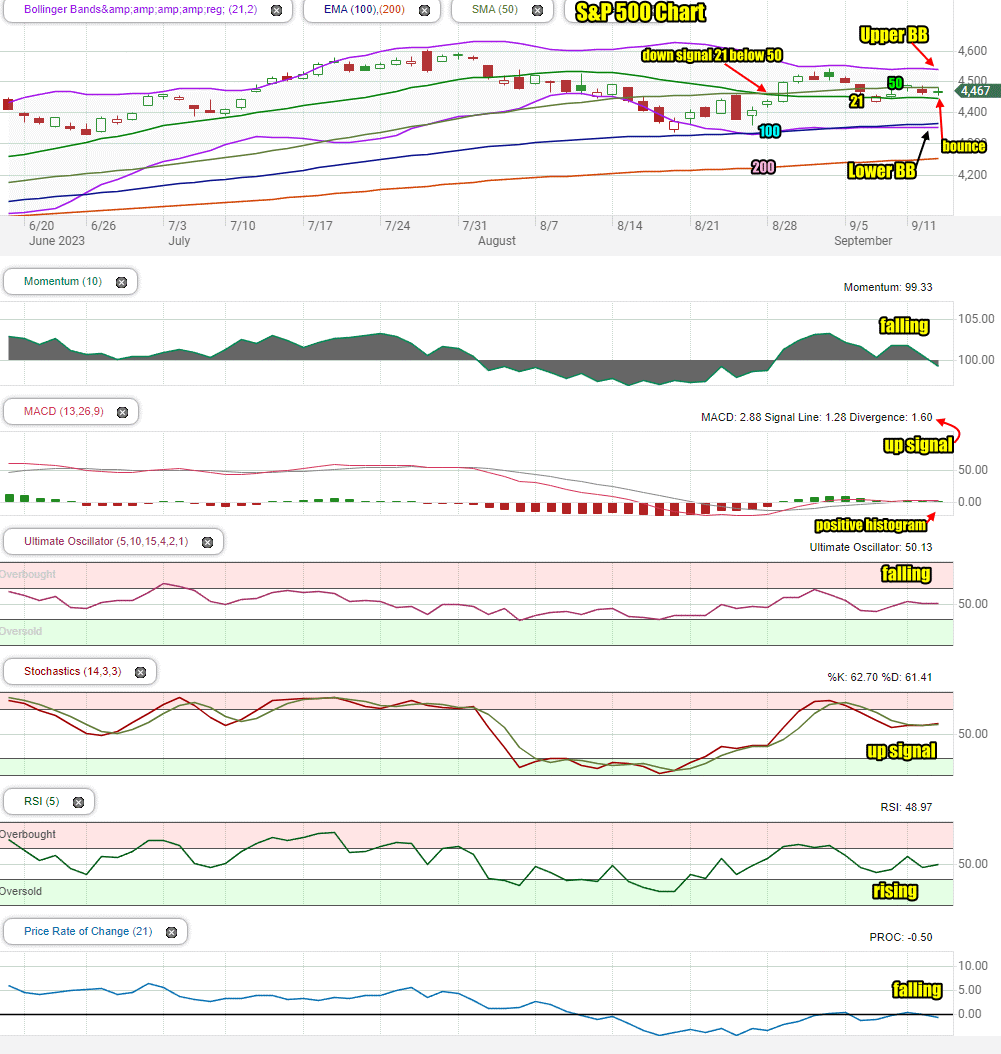The image size is (1001, 1054).
Task: Select the 9/11 date on the time axis
Action: pyautogui.click(x=924, y=226)
